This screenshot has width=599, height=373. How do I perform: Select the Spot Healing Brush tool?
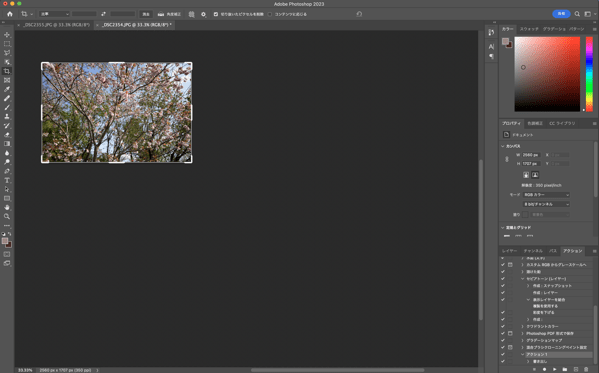pyautogui.click(x=7, y=99)
